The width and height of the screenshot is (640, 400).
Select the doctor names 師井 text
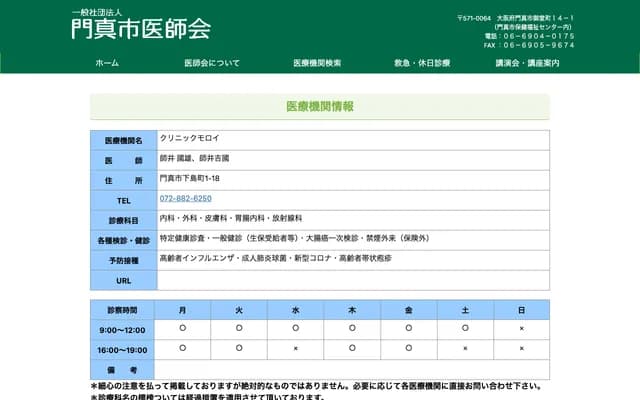click(194, 158)
